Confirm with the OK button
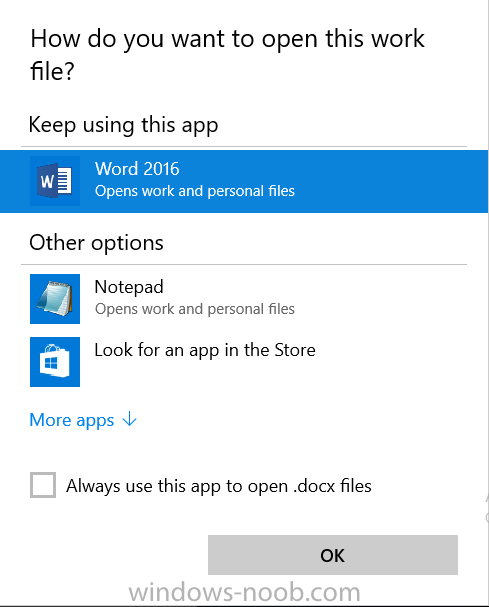Image resolution: width=489 pixels, height=607 pixels. (x=333, y=555)
